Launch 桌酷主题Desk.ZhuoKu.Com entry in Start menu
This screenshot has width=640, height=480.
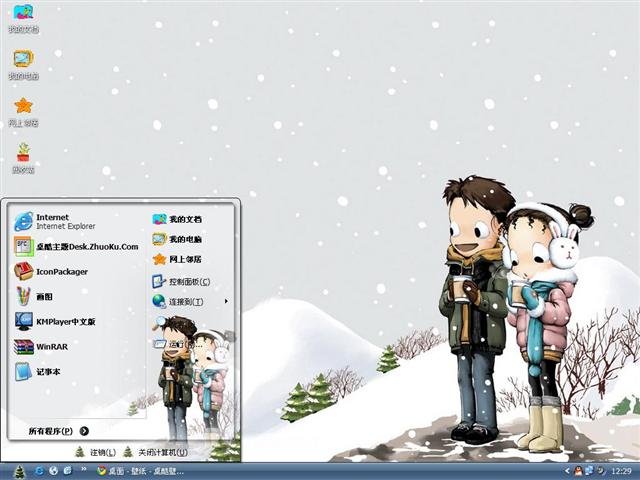[x=78, y=247]
